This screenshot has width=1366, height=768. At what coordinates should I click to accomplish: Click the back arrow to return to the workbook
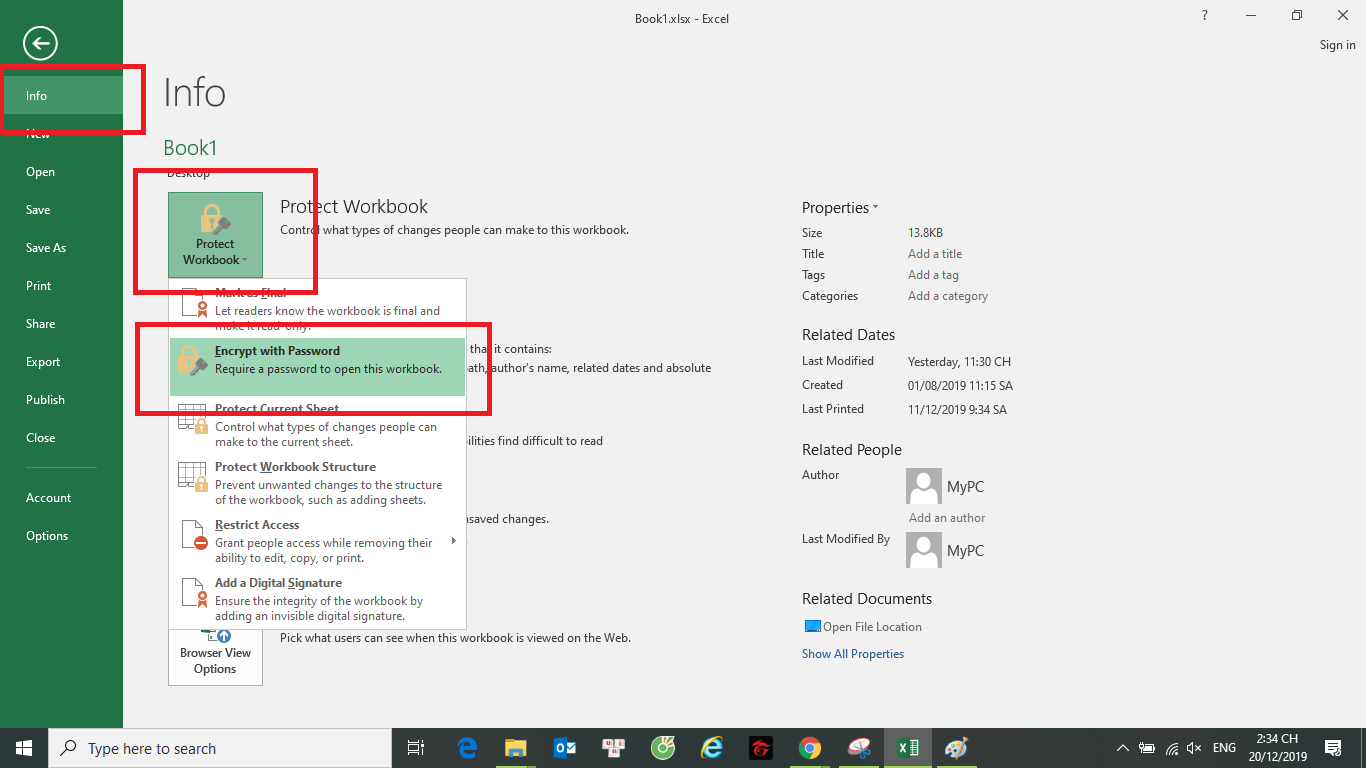41,42
